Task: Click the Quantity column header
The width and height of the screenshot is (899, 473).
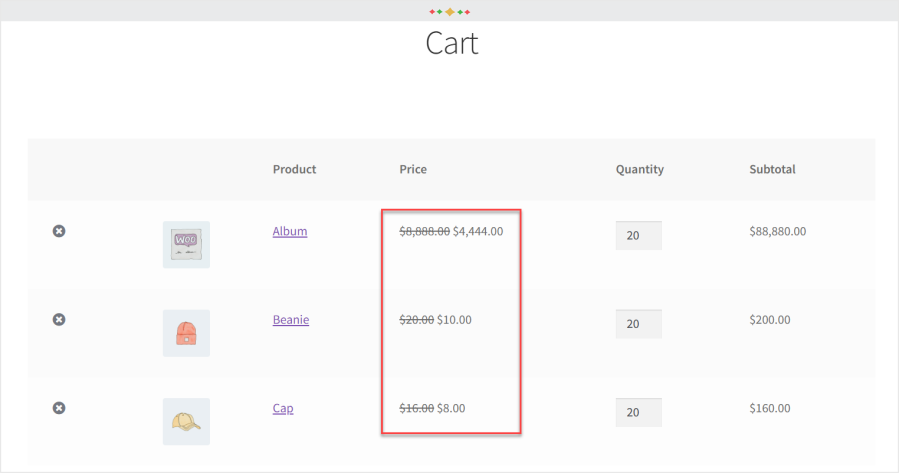Action: [640, 169]
